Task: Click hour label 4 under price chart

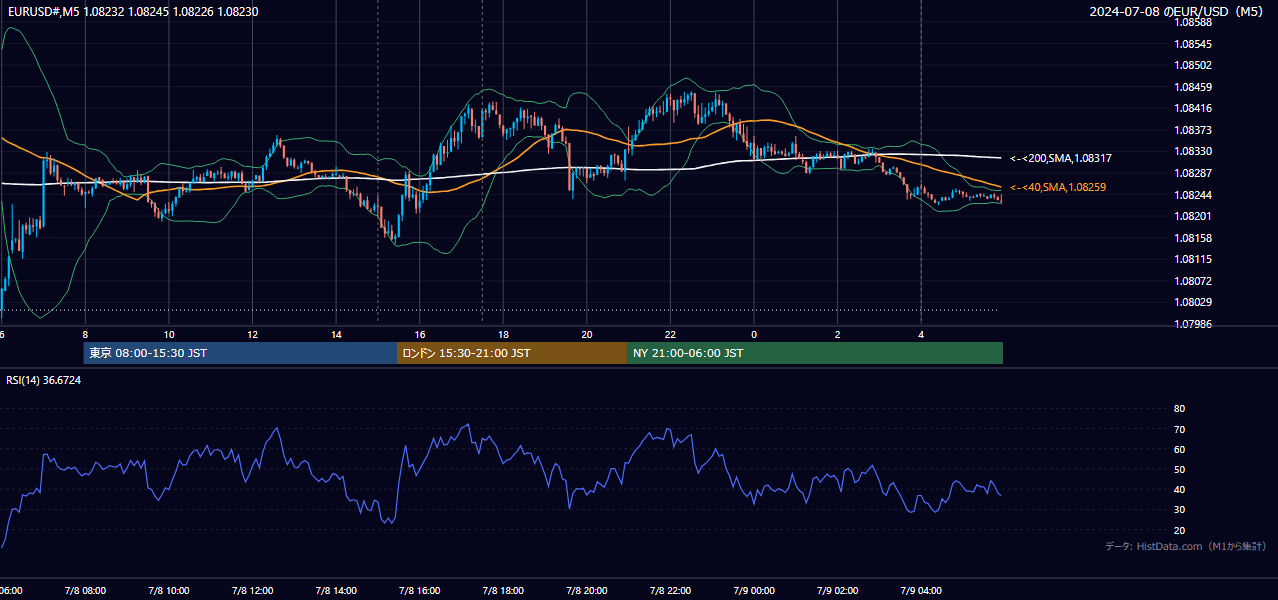Action: tap(921, 335)
